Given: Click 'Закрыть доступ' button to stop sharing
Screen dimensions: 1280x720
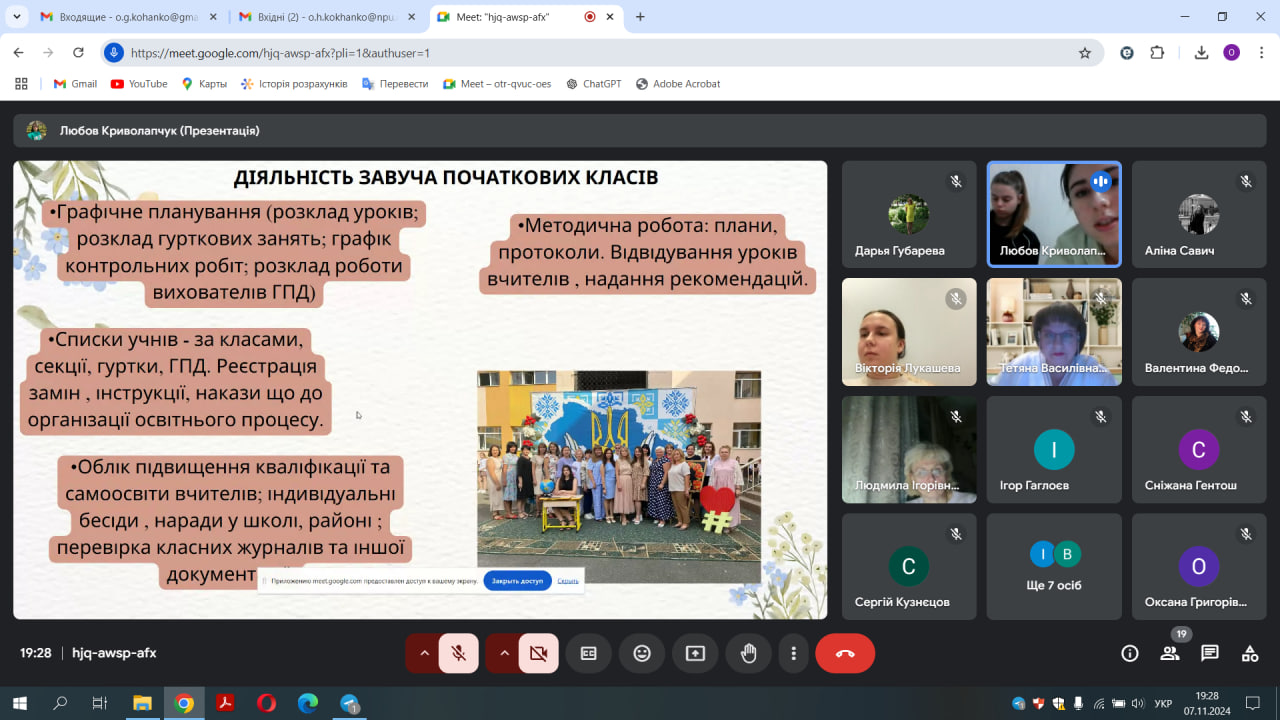Looking at the screenshot, I should [517, 580].
